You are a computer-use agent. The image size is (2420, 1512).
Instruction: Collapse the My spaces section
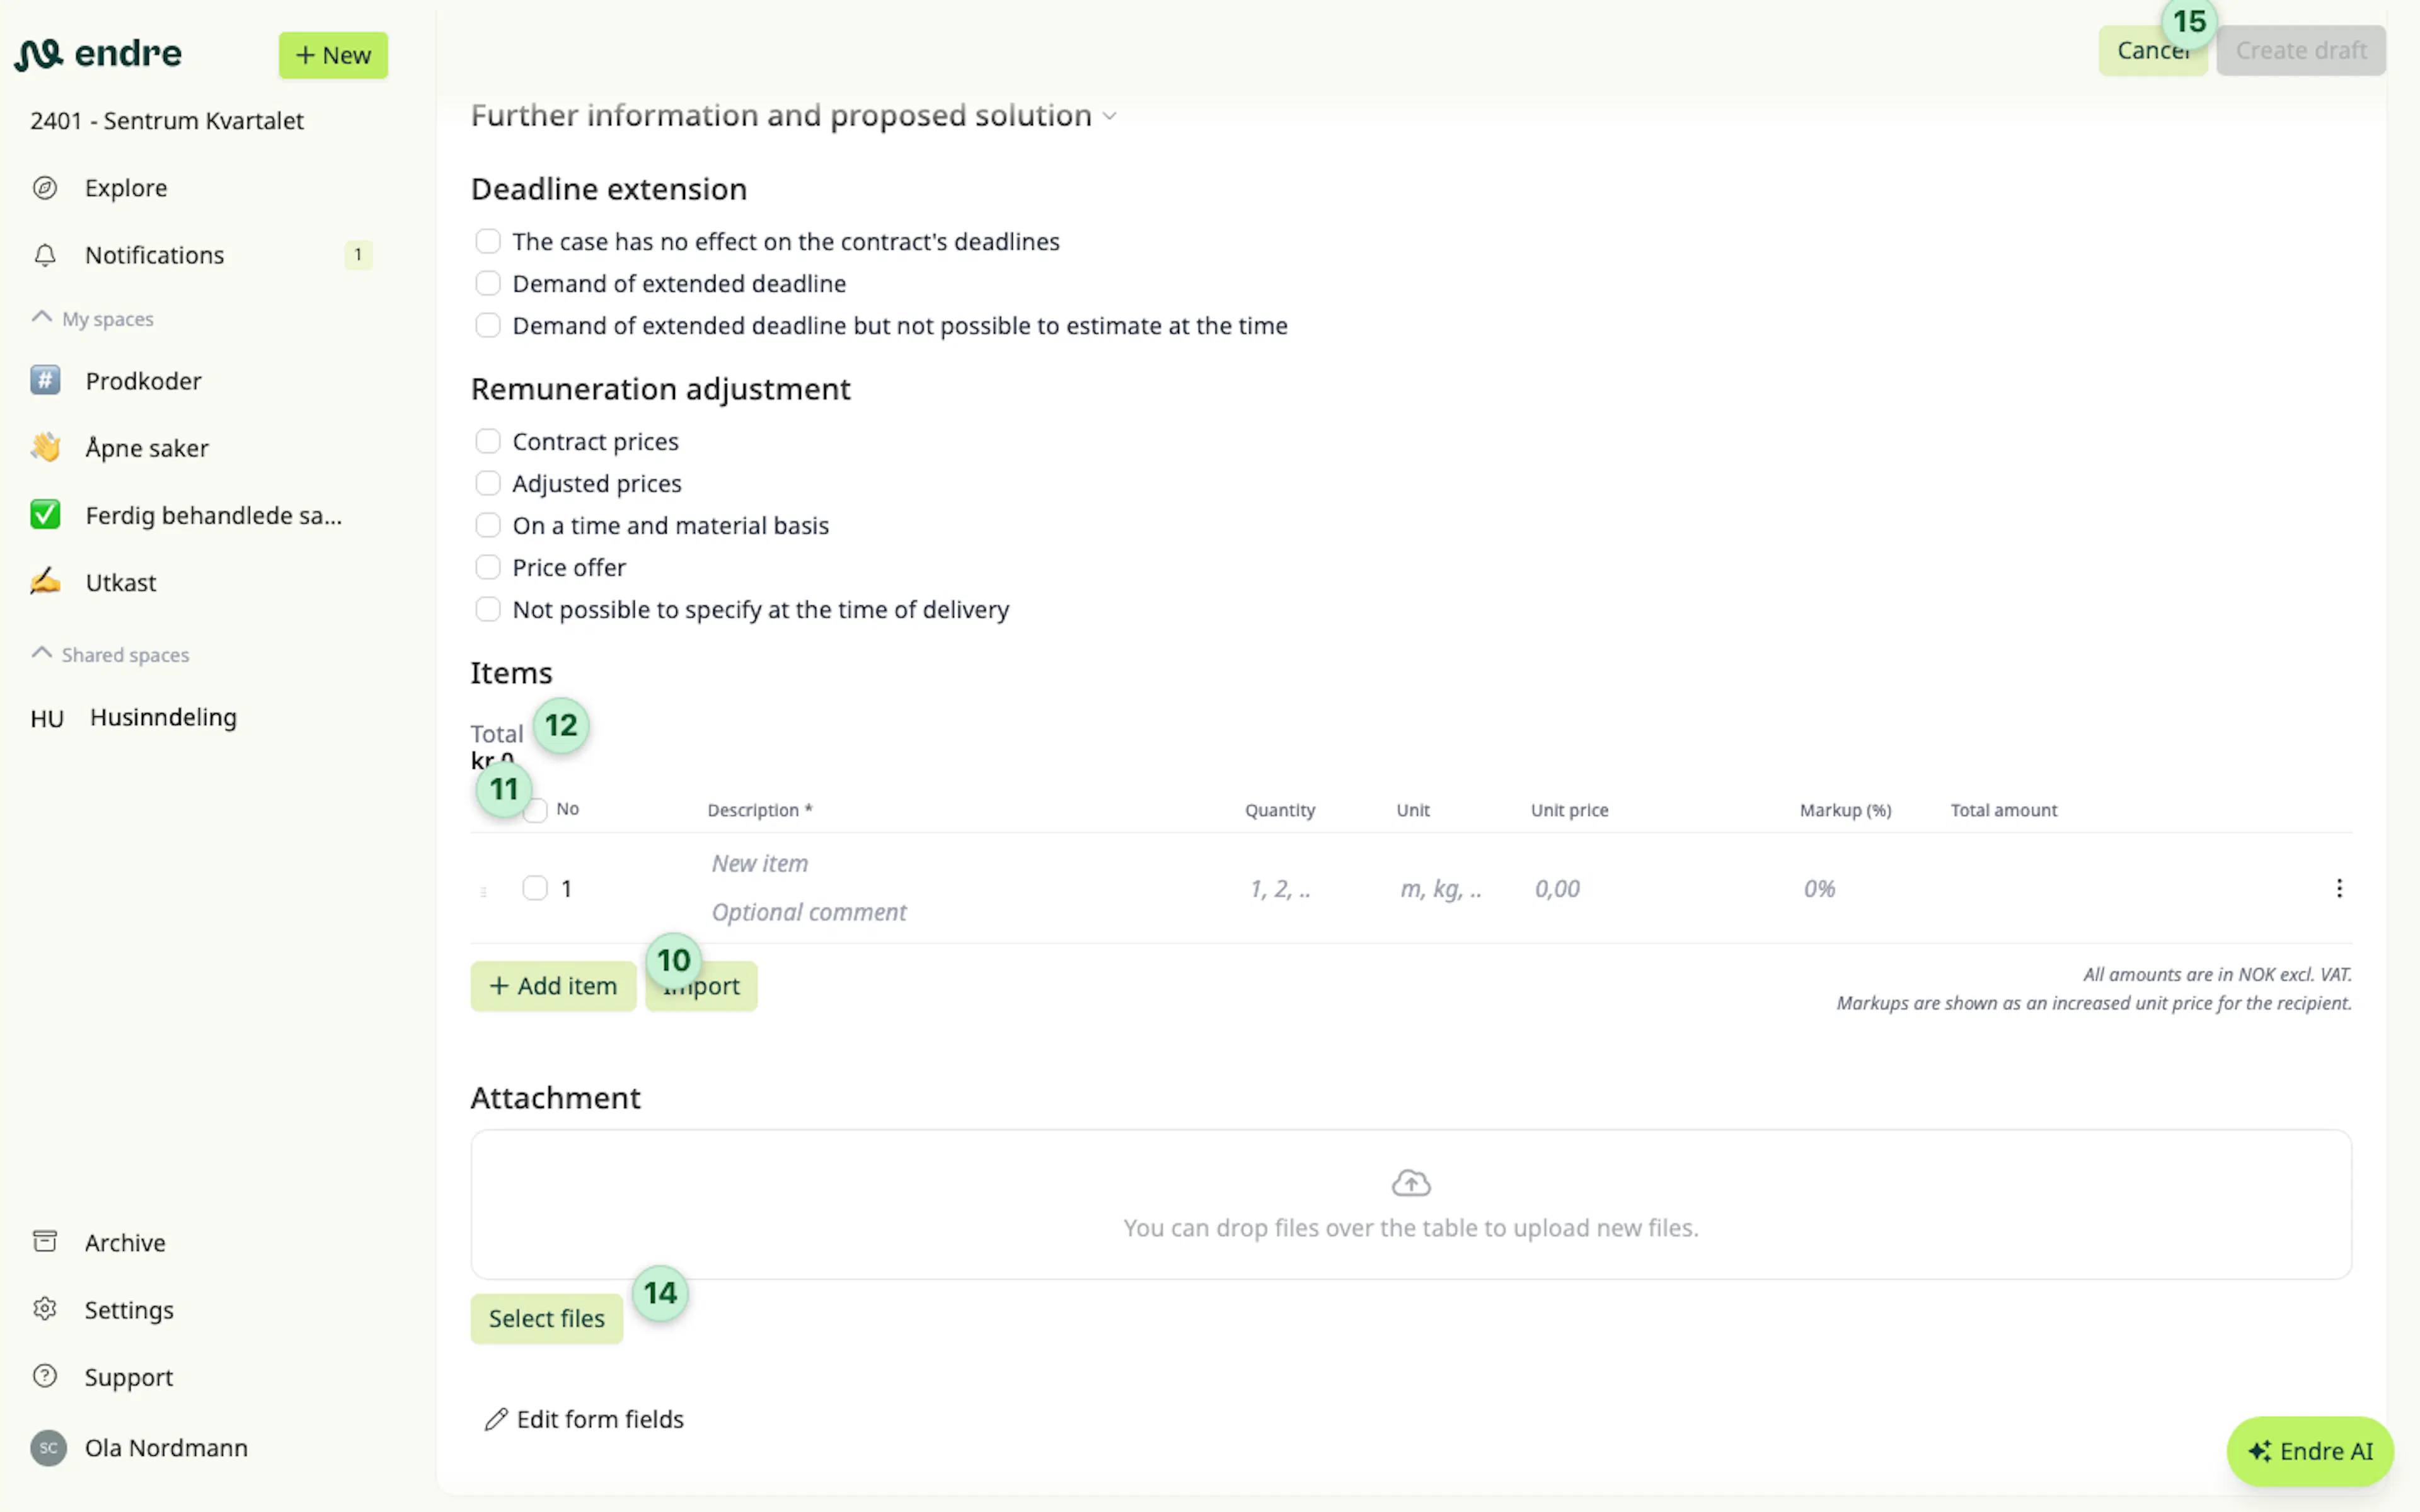pos(42,317)
